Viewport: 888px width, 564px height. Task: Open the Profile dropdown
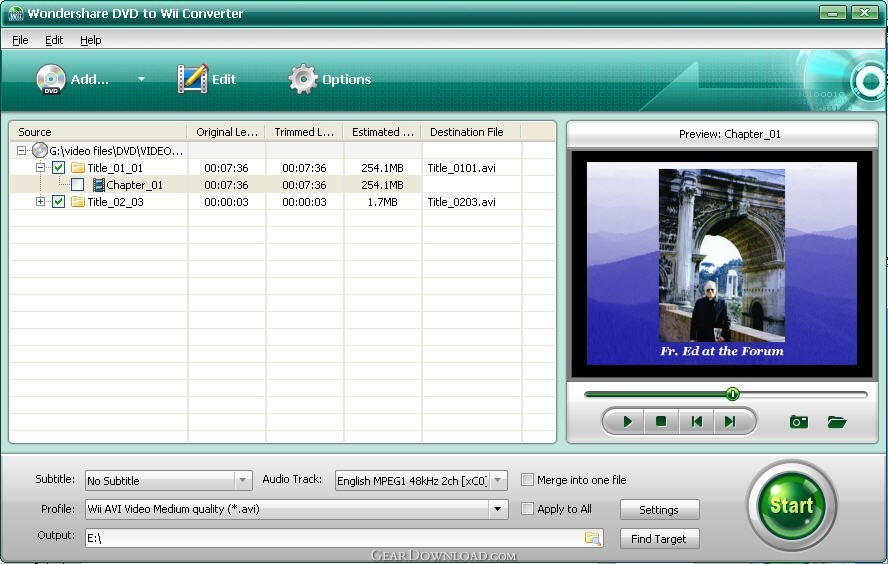(x=497, y=509)
